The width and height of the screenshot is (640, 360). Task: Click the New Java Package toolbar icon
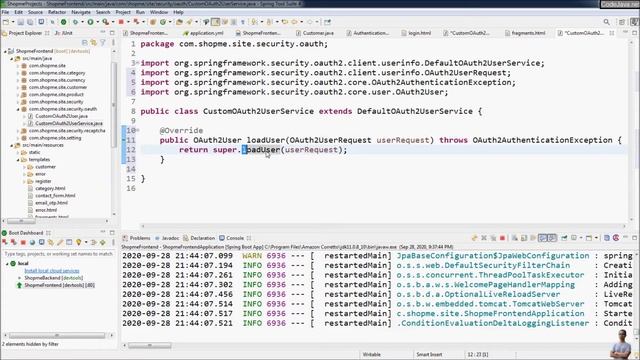pos(153,22)
